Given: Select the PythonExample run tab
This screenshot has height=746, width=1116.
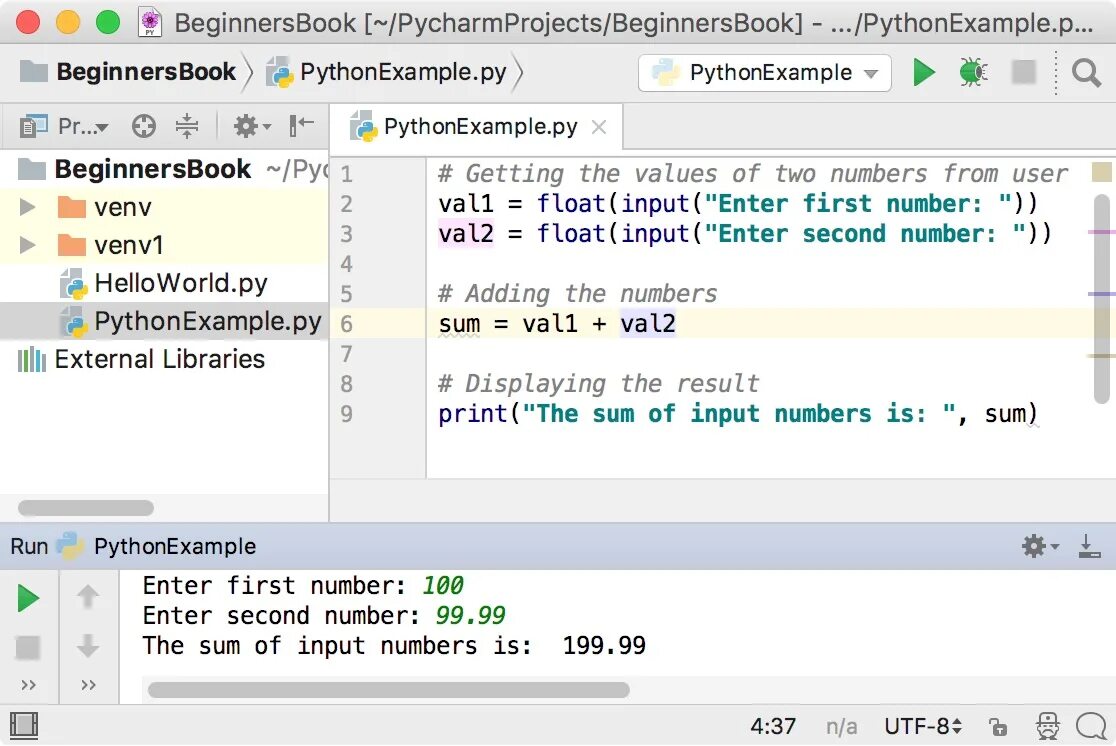Looking at the screenshot, I should coord(158,547).
